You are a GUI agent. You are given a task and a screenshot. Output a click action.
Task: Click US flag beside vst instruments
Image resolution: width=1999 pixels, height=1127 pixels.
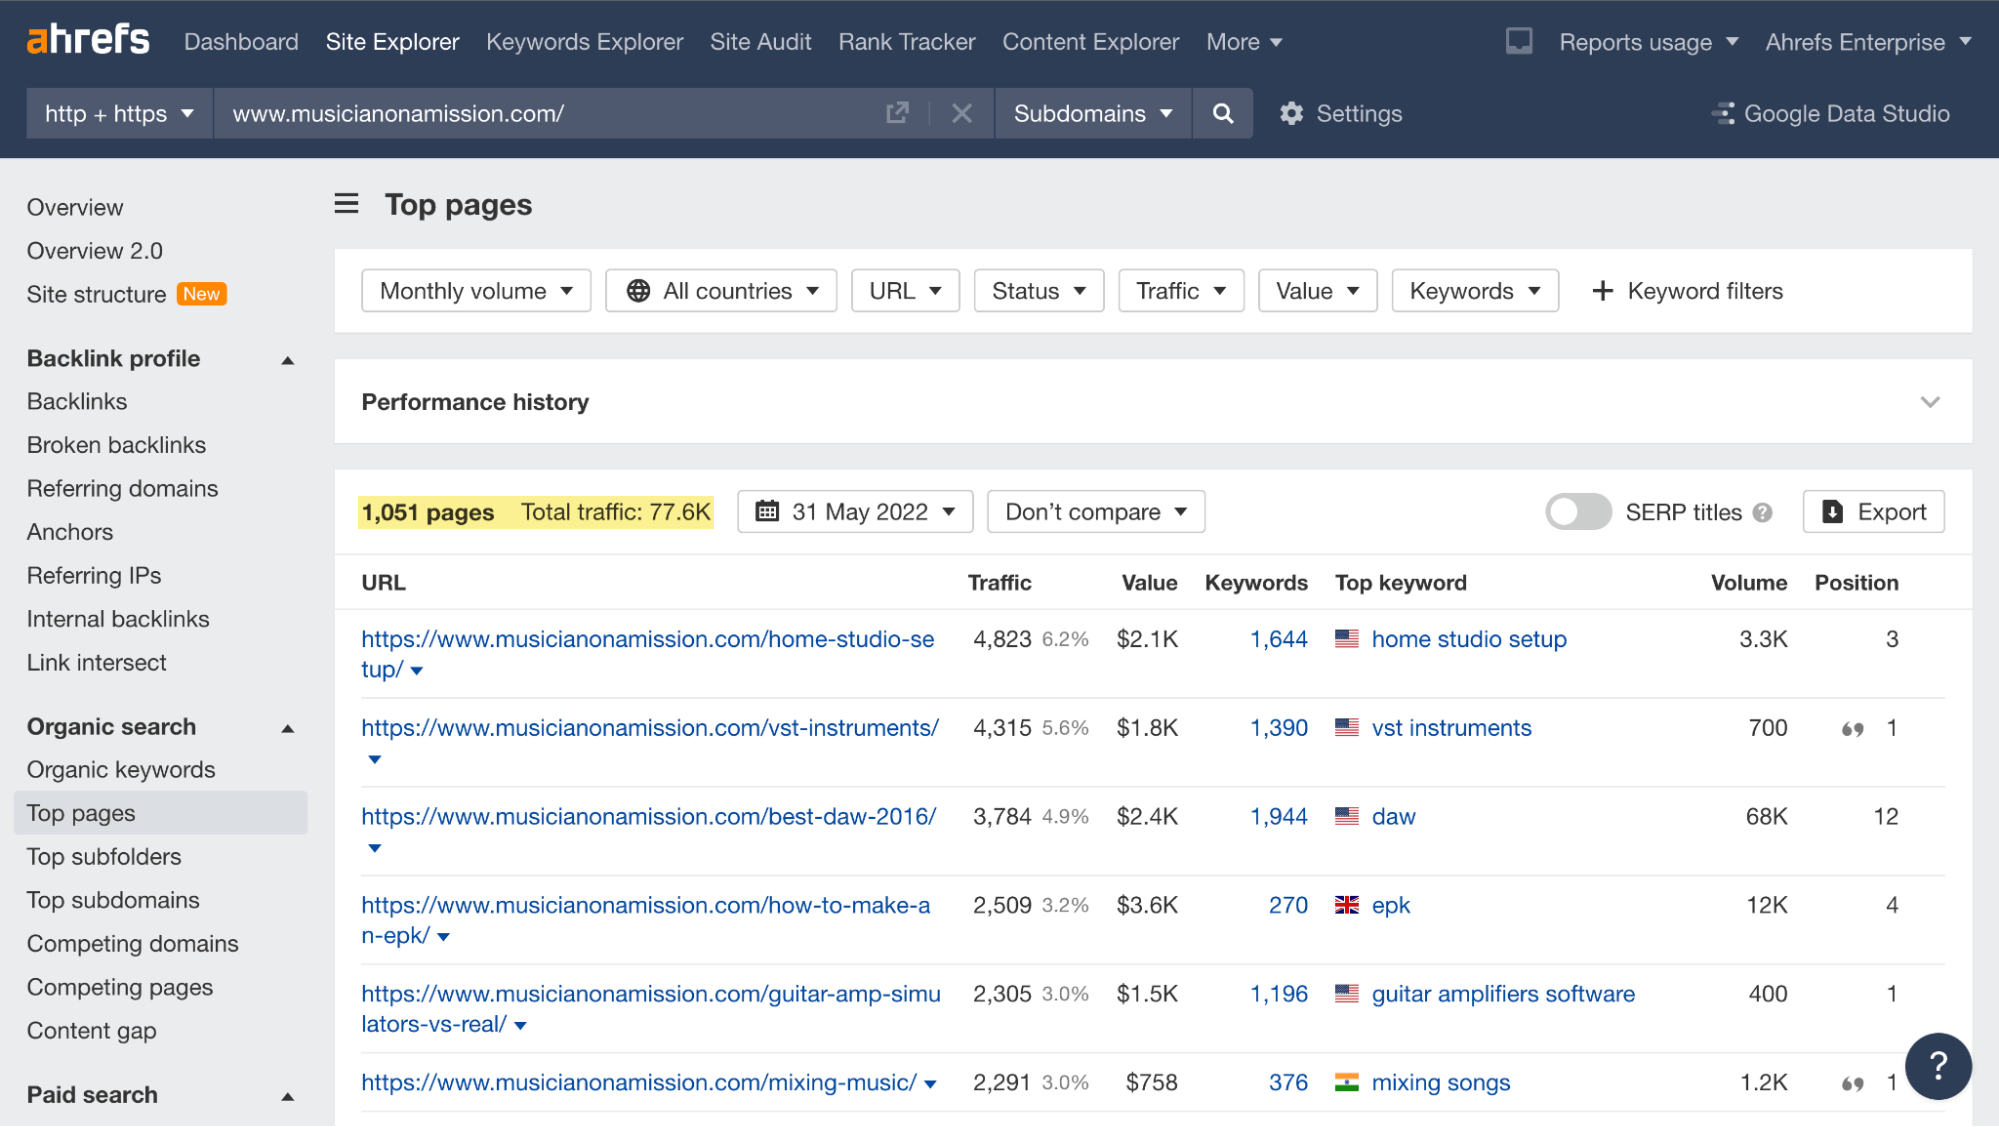pyautogui.click(x=1347, y=727)
